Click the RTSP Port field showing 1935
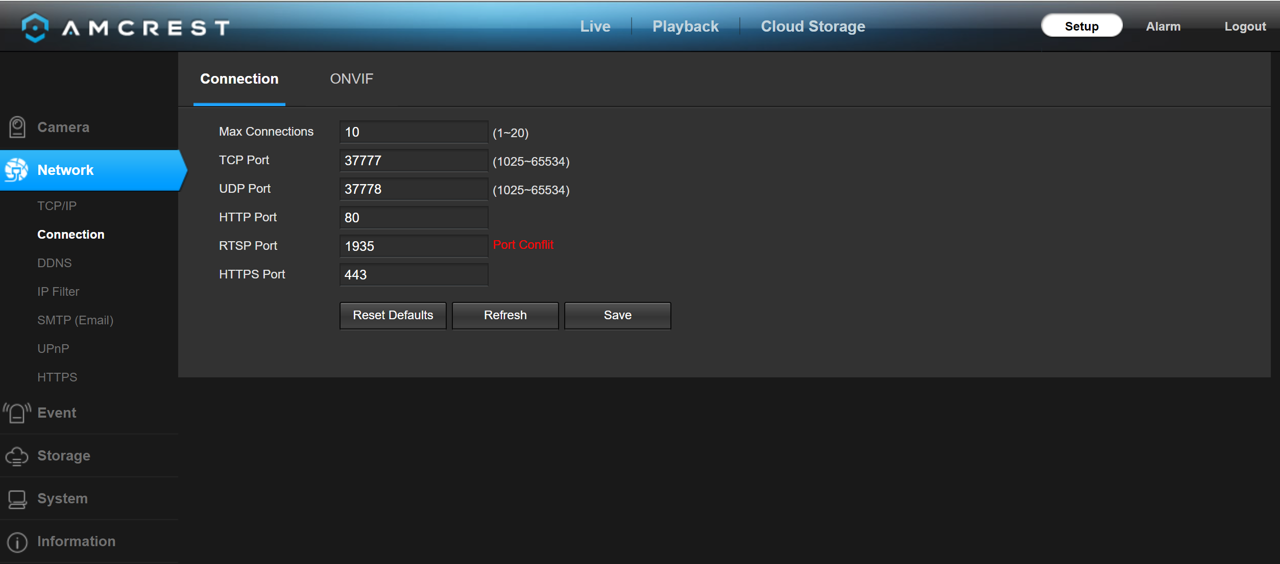The width and height of the screenshot is (1280, 564). click(414, 246)
